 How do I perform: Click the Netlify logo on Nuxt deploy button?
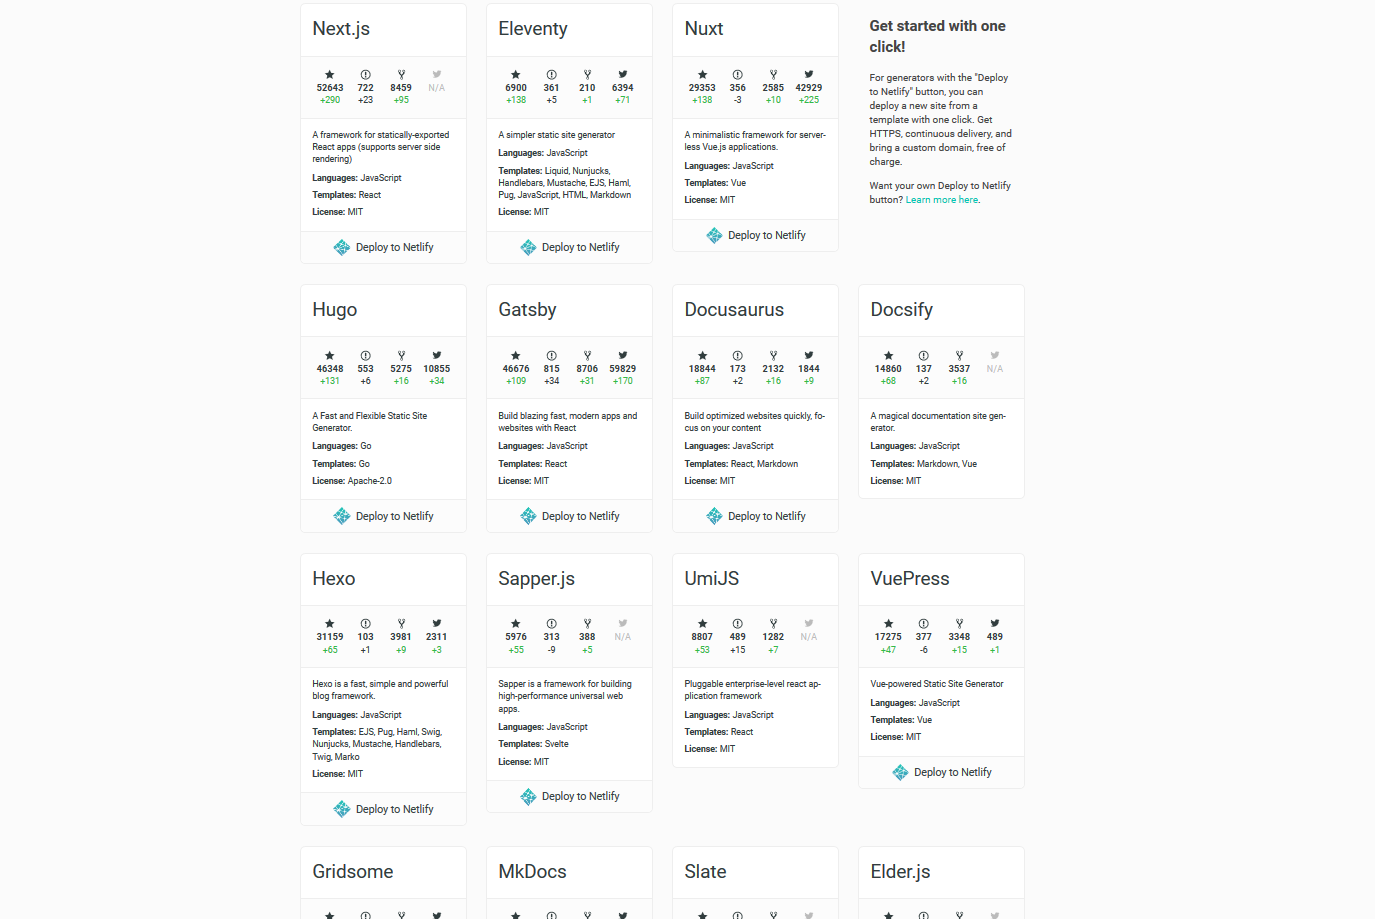[x=714, y=236]
